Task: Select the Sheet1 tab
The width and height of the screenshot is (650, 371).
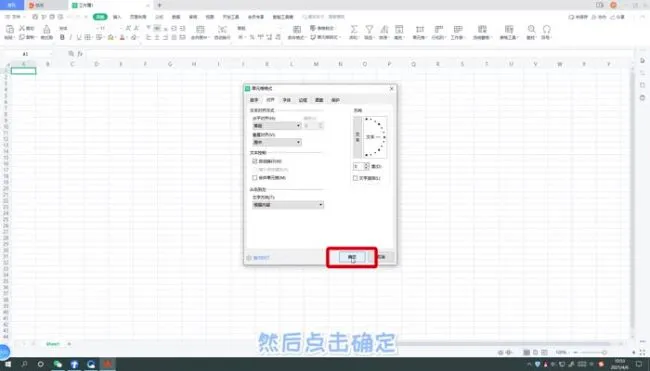Action: point(53,344)
